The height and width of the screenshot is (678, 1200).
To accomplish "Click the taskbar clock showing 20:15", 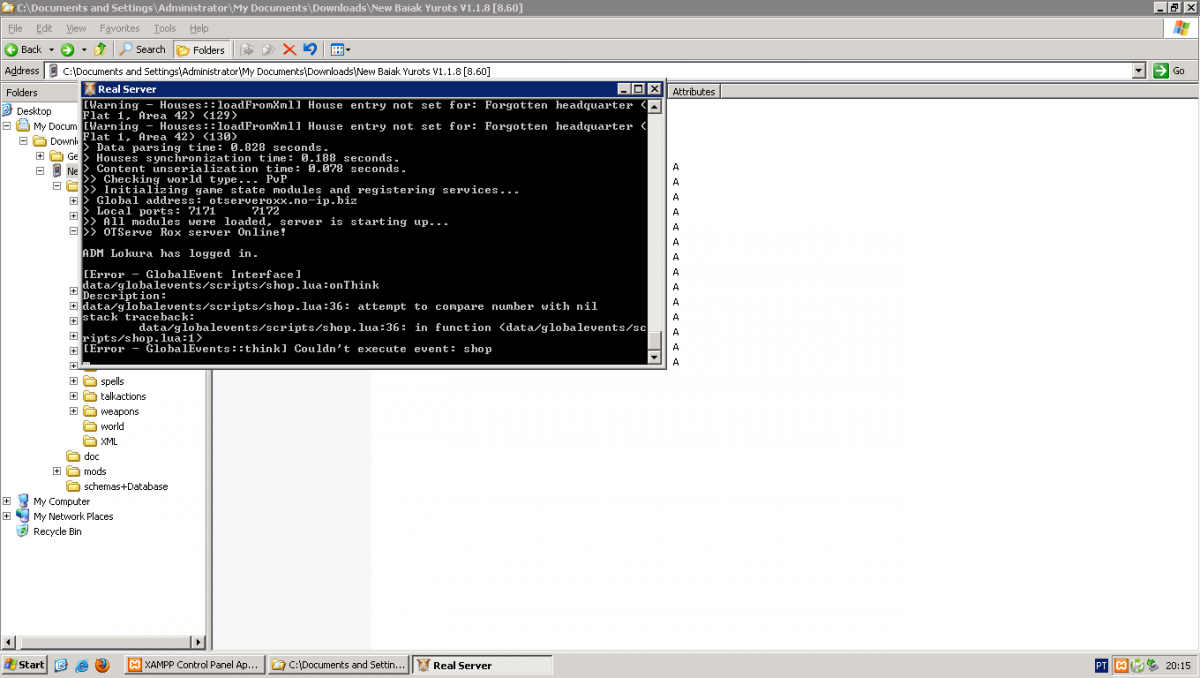I will tap(1177, 665).
